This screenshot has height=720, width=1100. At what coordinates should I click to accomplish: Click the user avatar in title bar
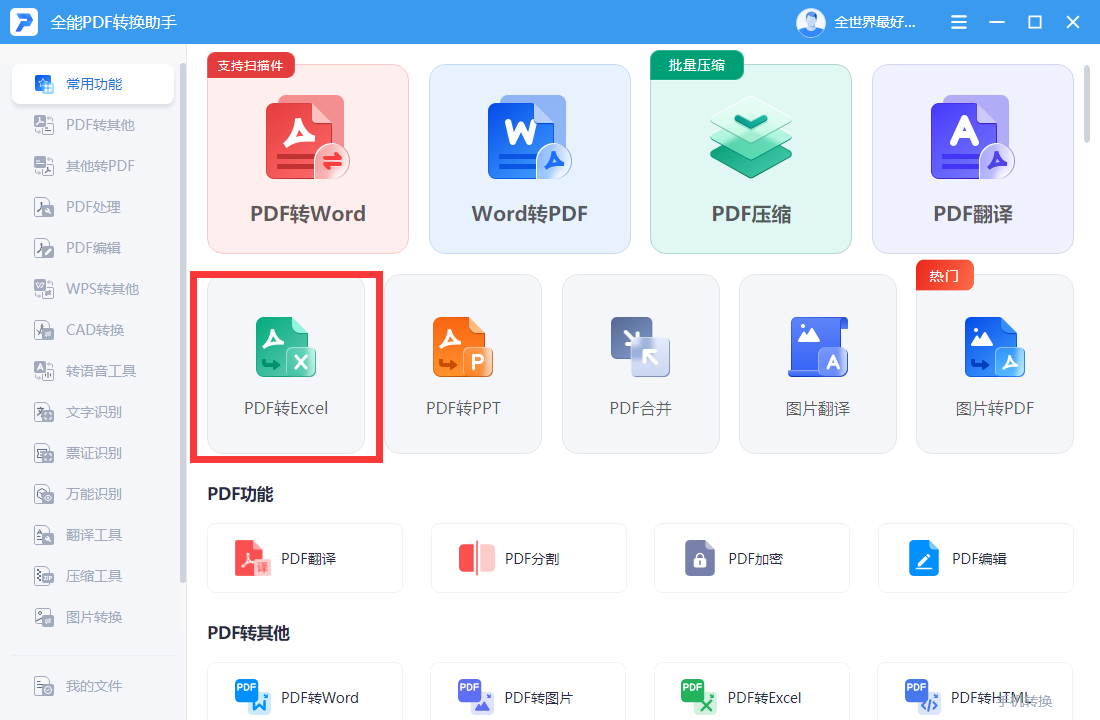tap(810, 22)
